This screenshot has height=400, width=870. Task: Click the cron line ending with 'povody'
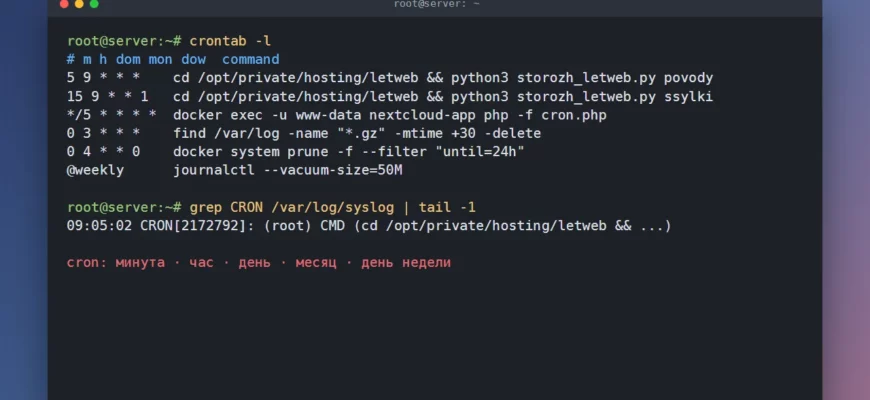(x=390, y=78)
